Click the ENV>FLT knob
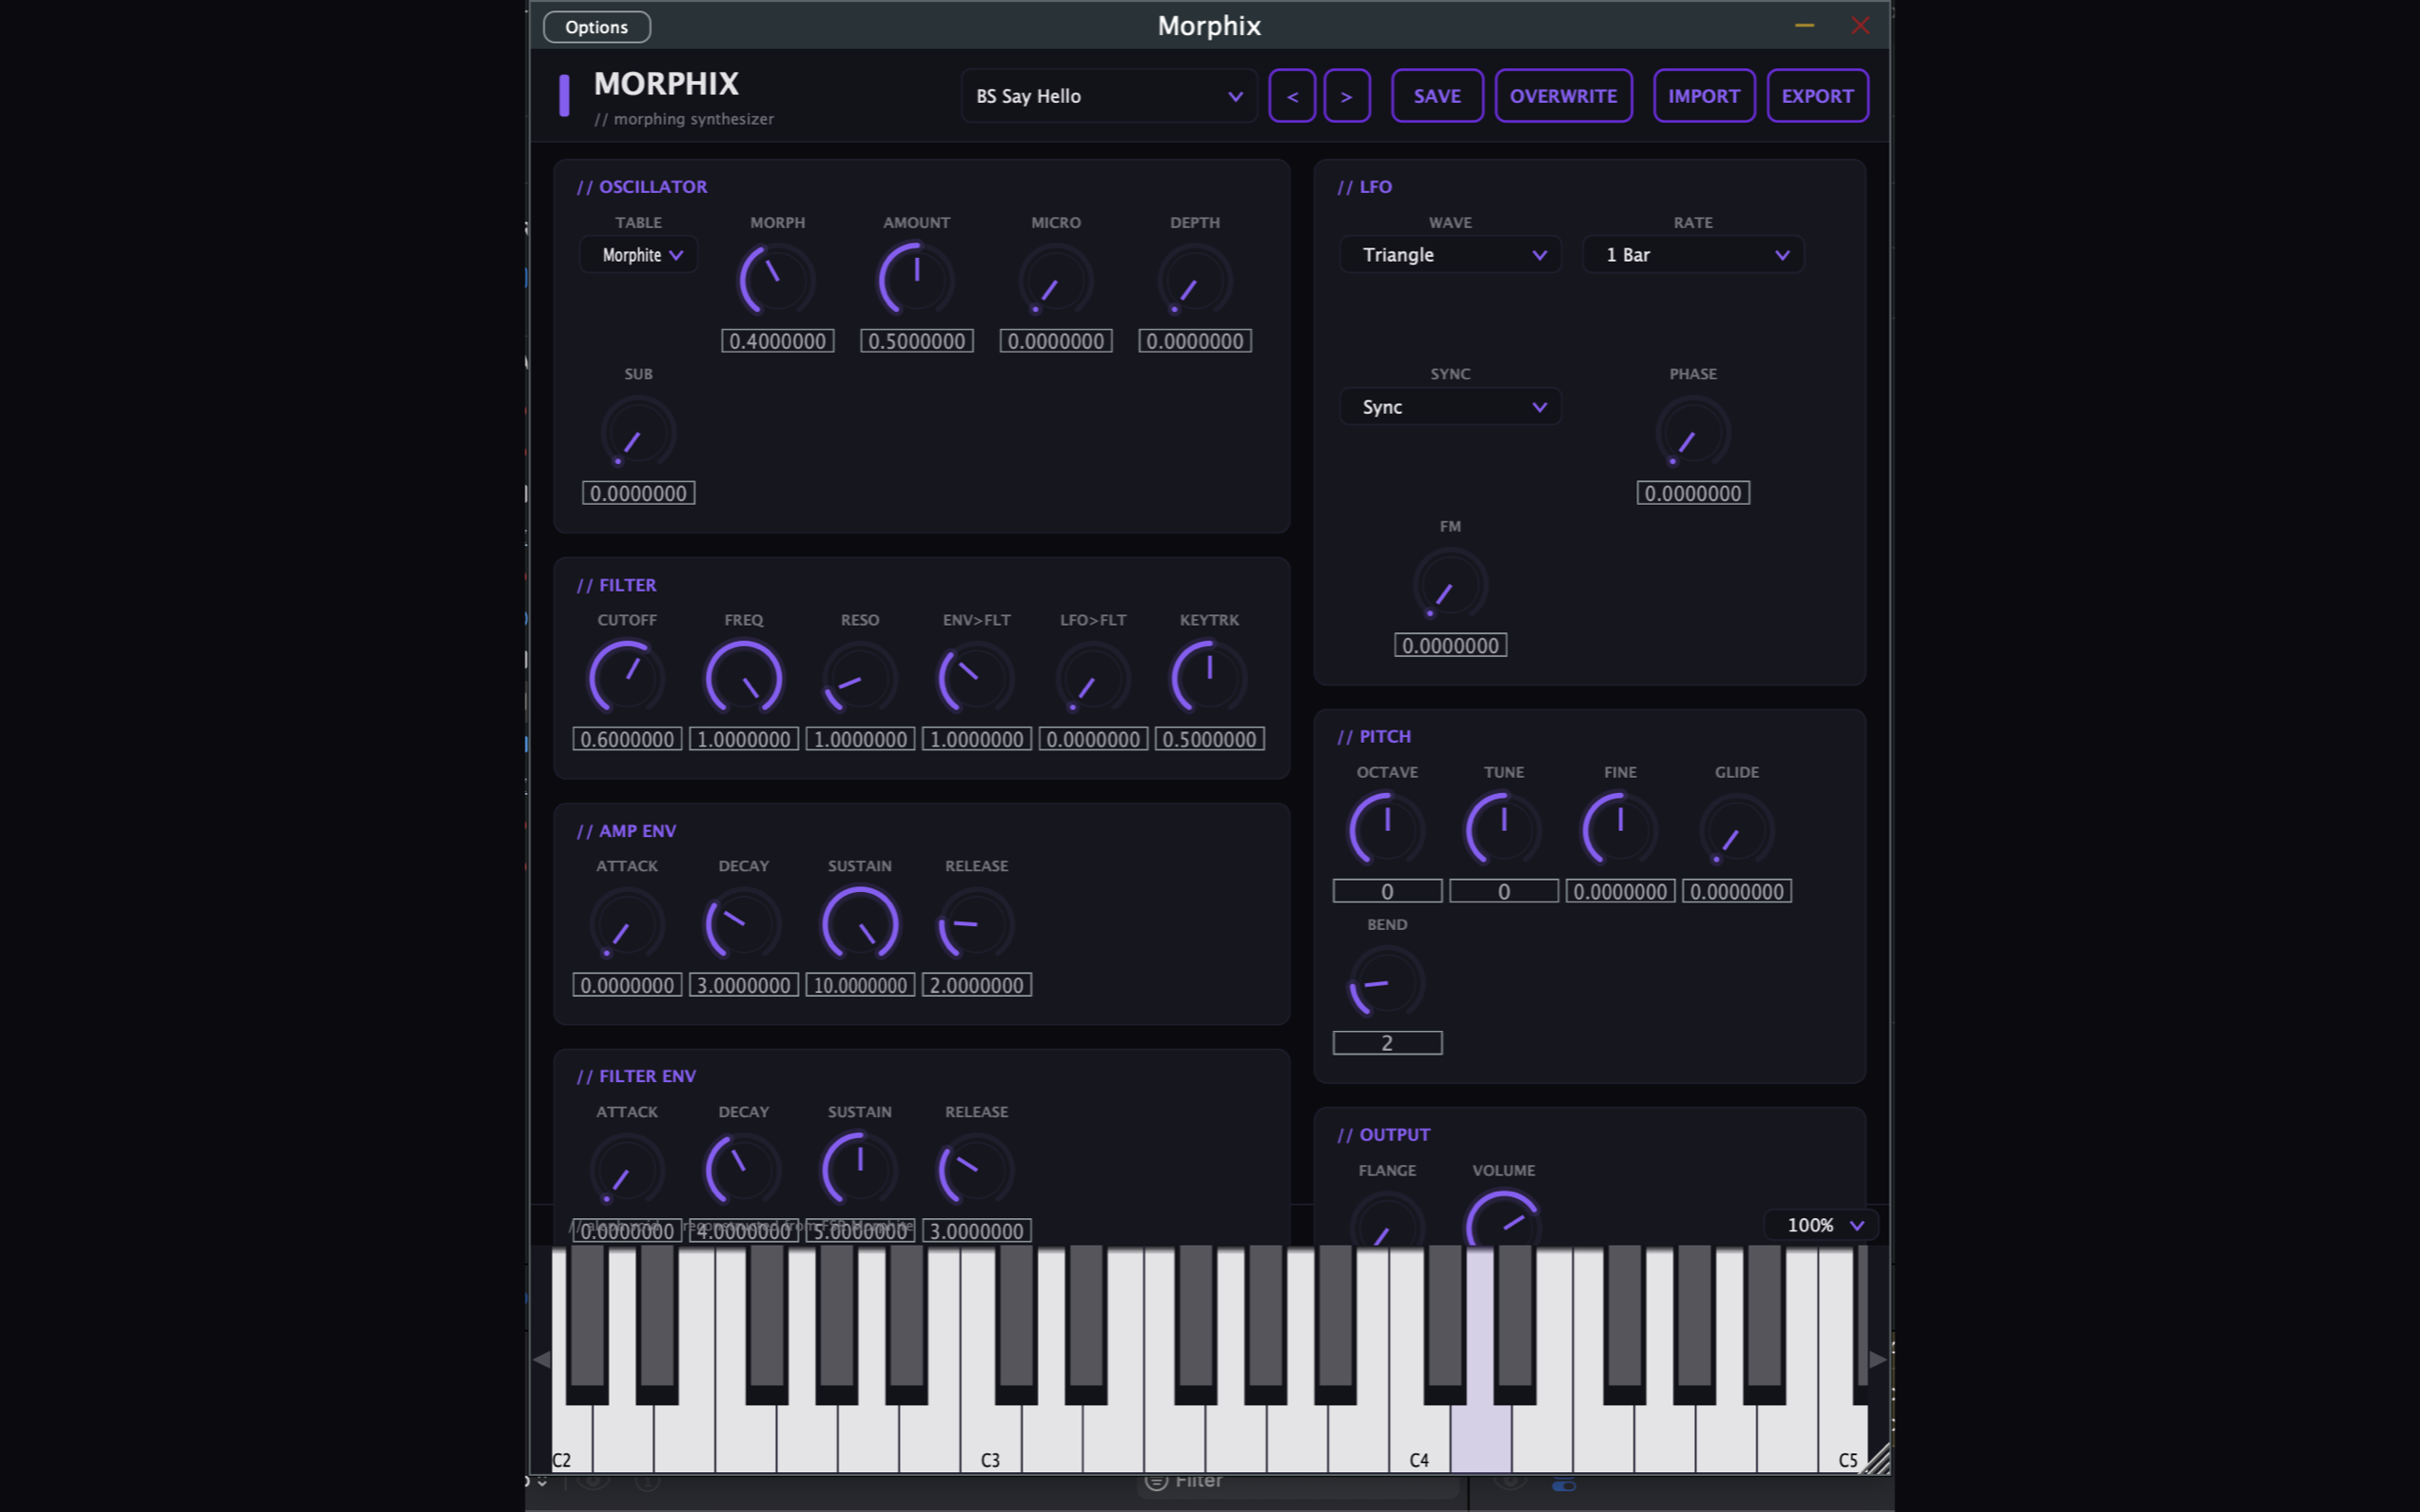2420x1512 pixels. [x=976, y=677]
